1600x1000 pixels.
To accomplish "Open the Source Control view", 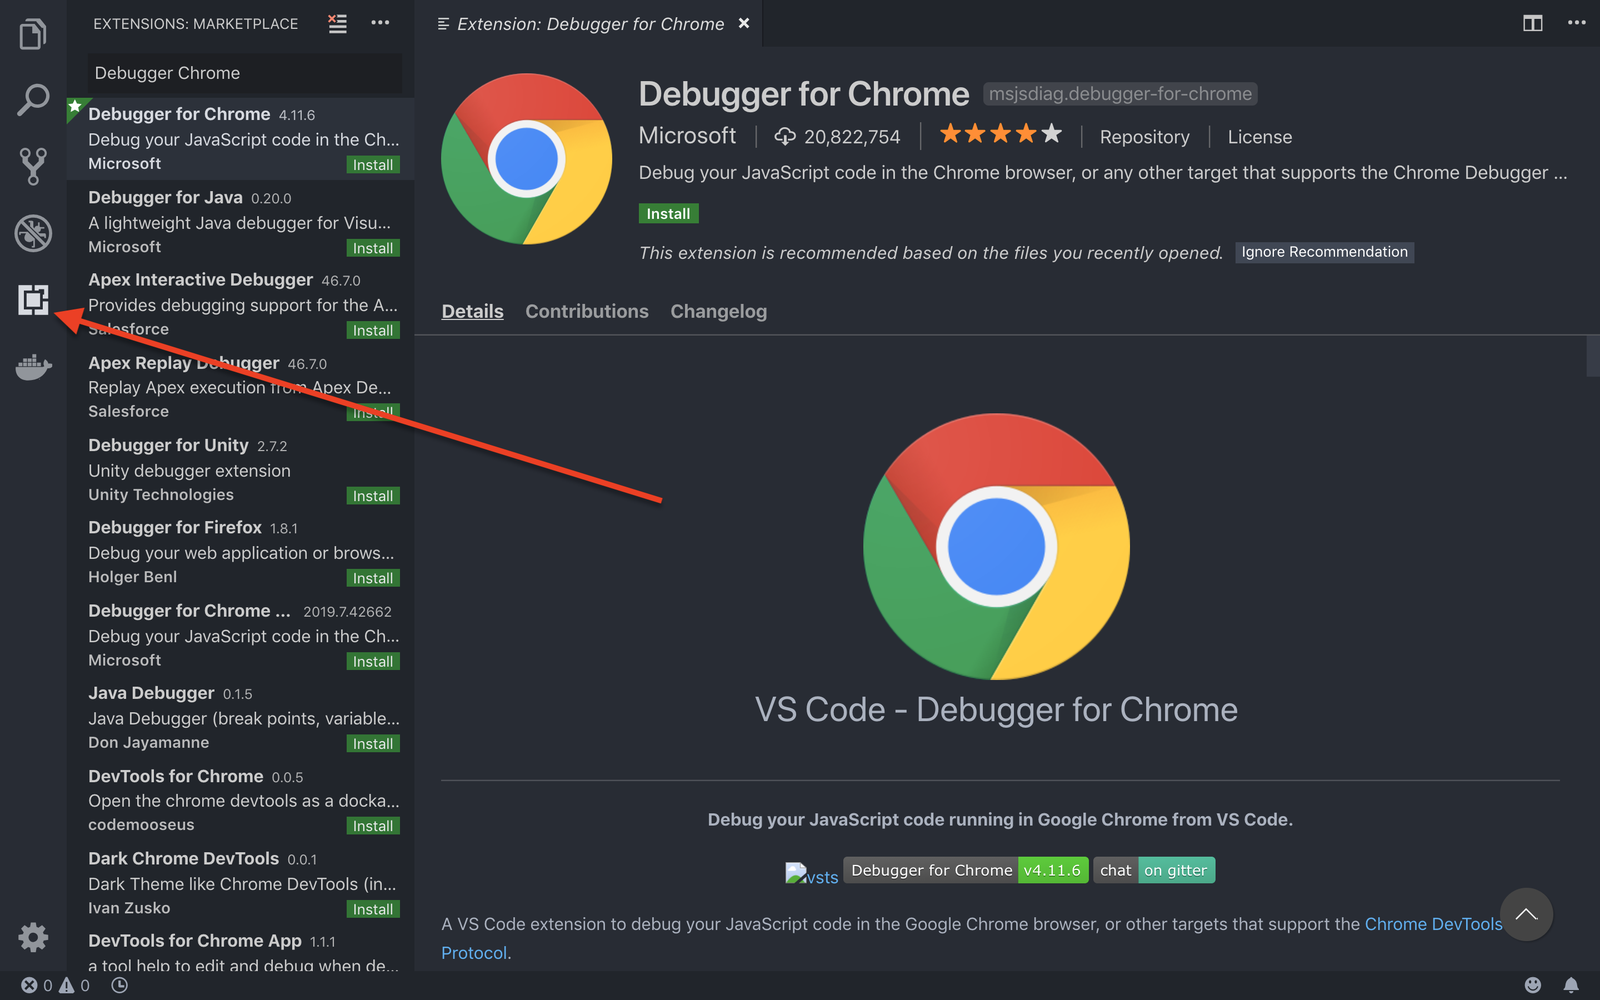I will pos(33,166).
